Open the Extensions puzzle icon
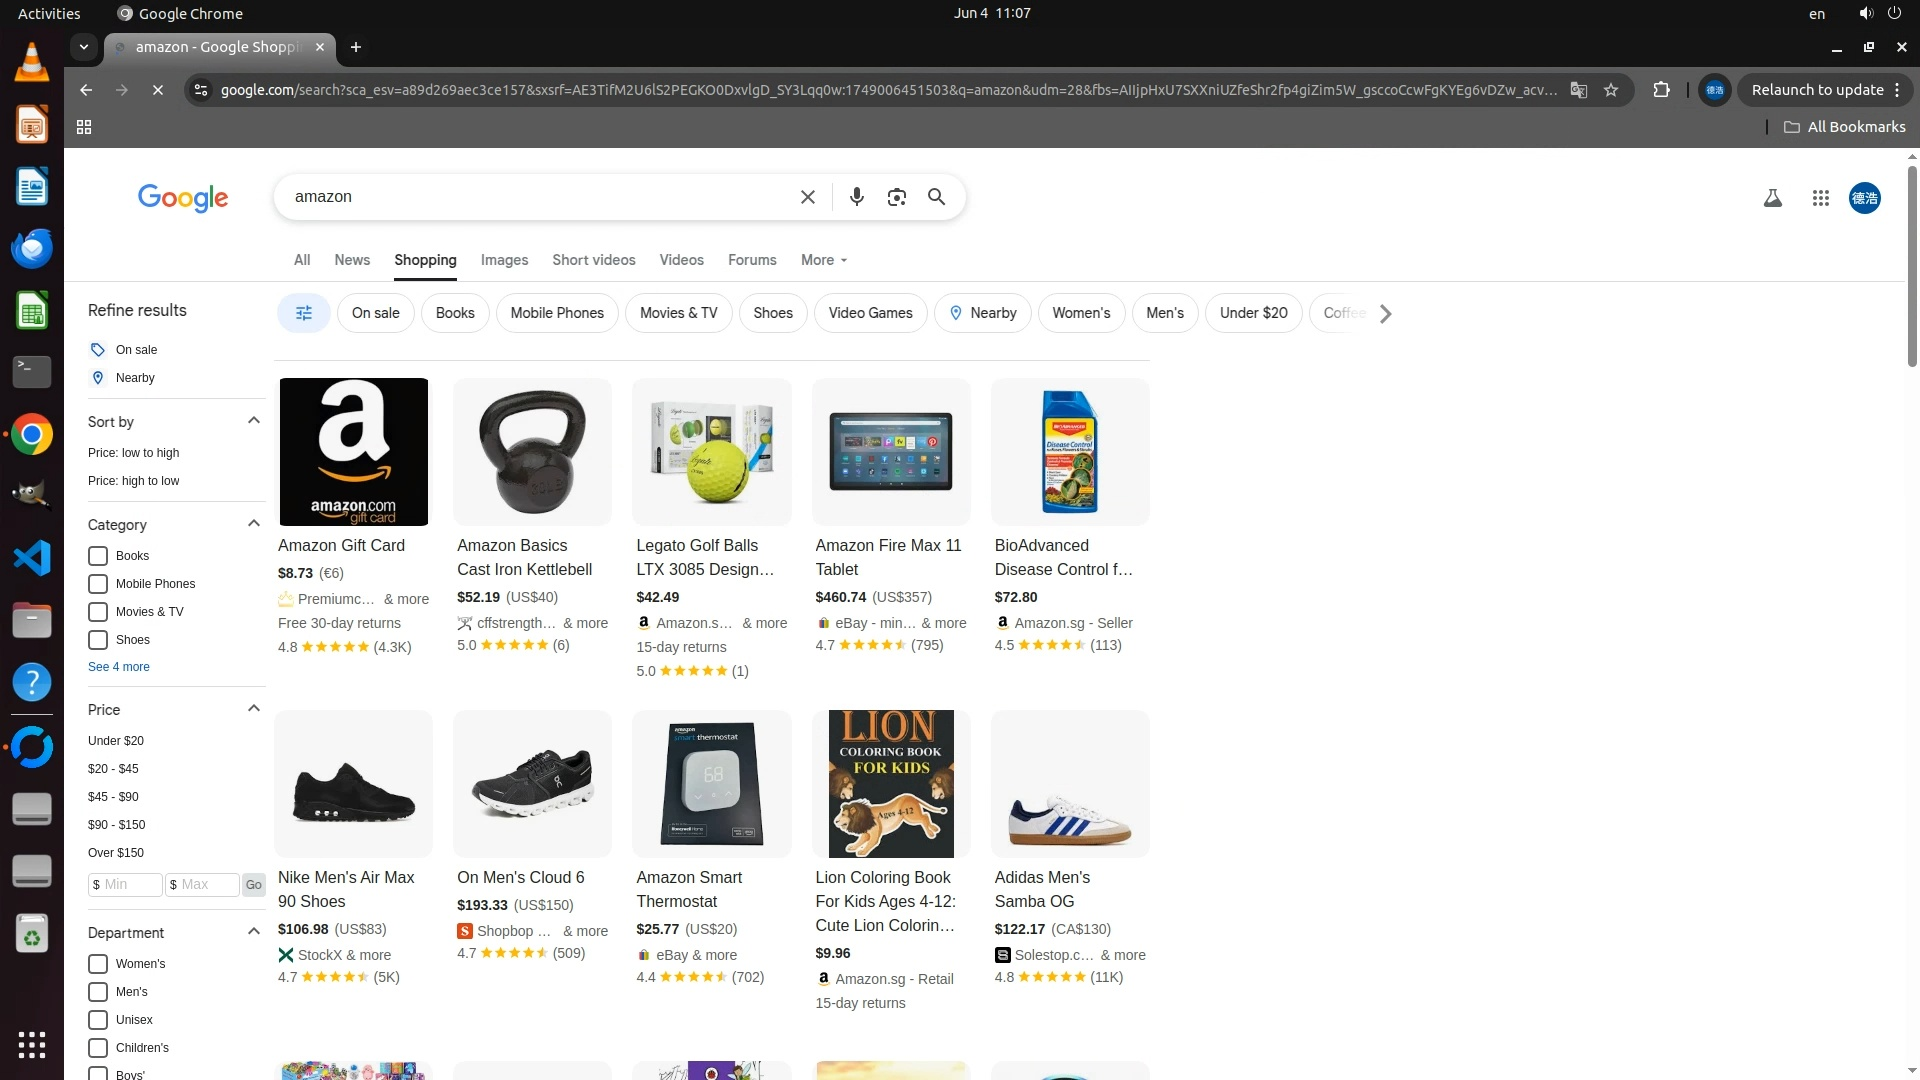Screen dimensions: 1920x1080 tap(1661, 90)
